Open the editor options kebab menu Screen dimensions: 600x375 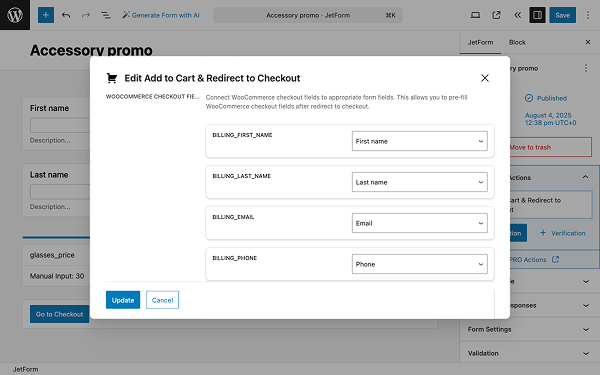point(588,15)
